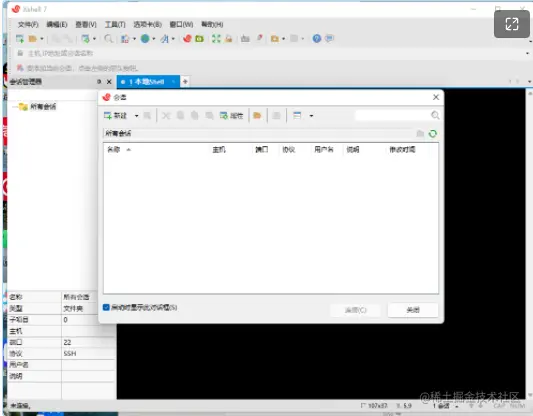Click the 属性 properties icon in the dialog
The image size is (533, 416).
[231, 116]
